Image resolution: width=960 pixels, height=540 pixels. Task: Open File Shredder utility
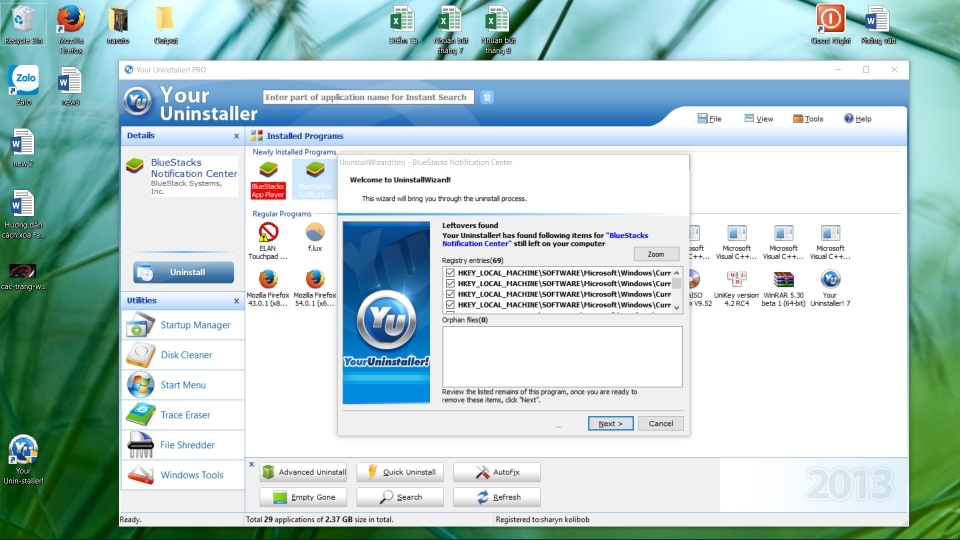pos(183,444)
